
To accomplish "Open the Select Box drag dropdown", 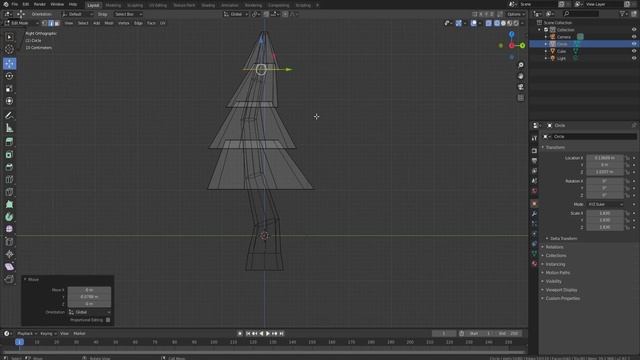I will coord(128,14).
